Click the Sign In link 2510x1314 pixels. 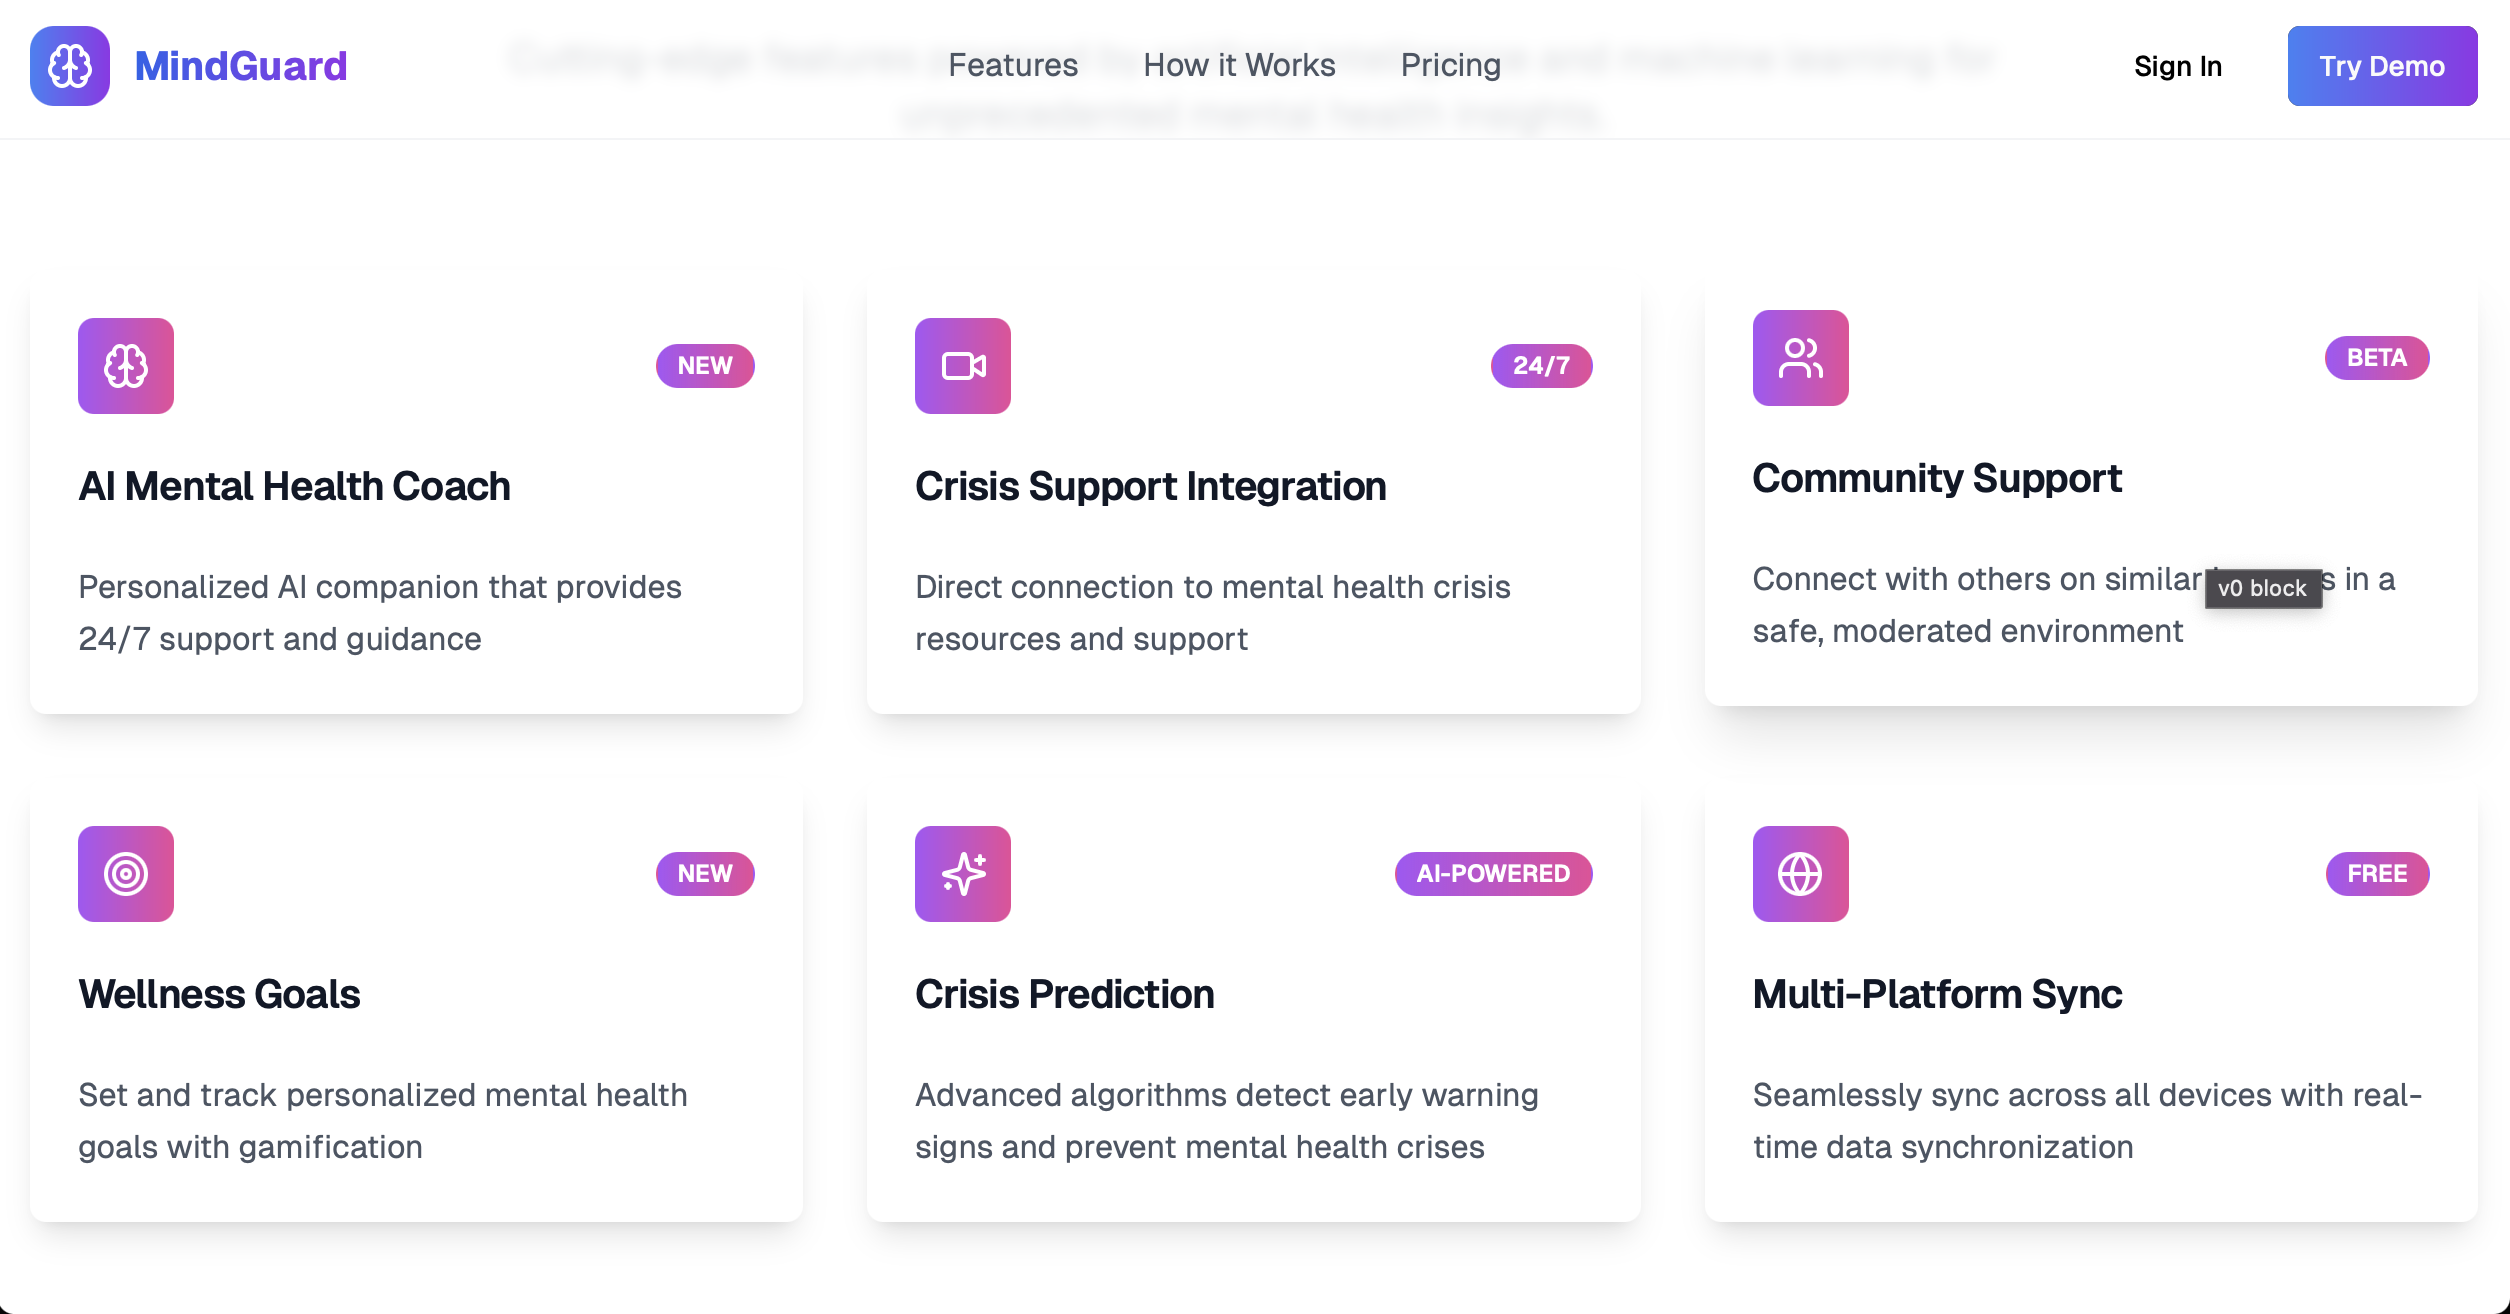pyautogui.click(x=2177, y=66)
